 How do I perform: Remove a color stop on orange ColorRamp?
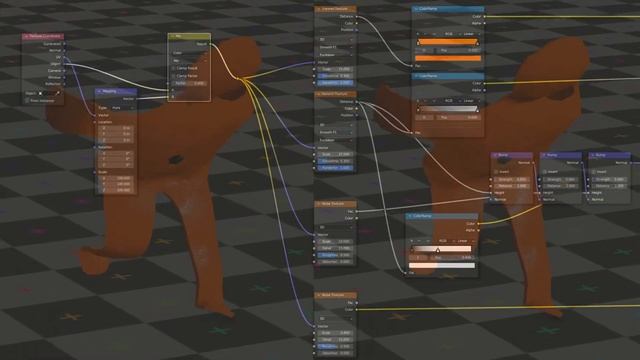coord(426,34)
